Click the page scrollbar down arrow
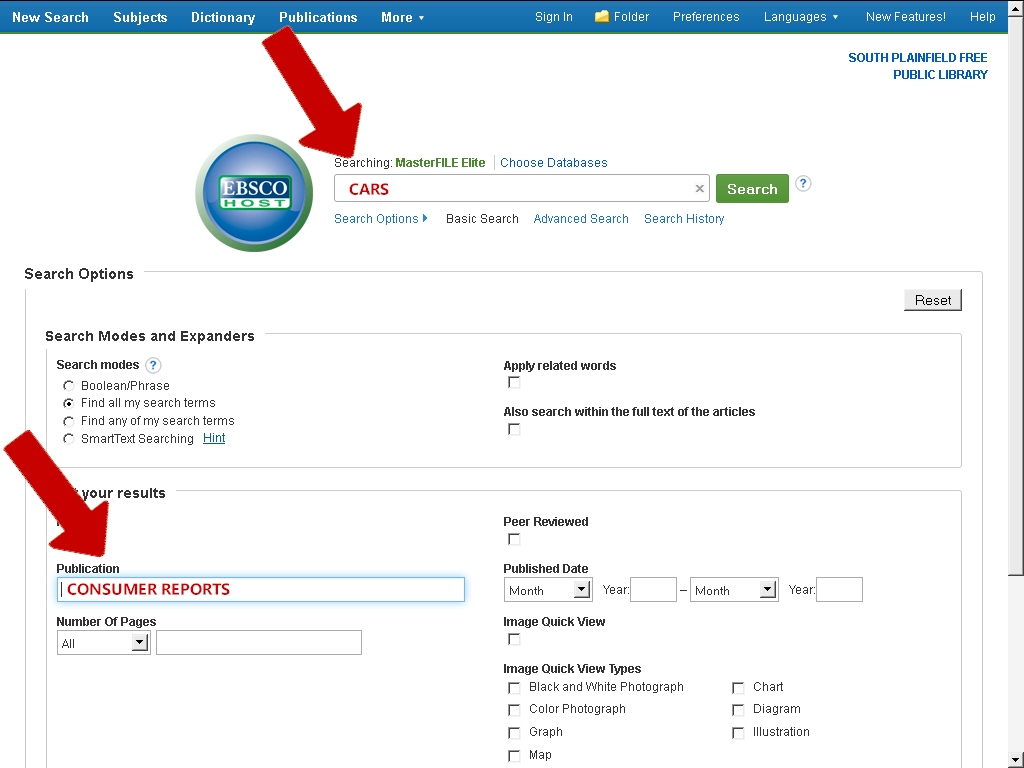 (x=1016, y=761)
